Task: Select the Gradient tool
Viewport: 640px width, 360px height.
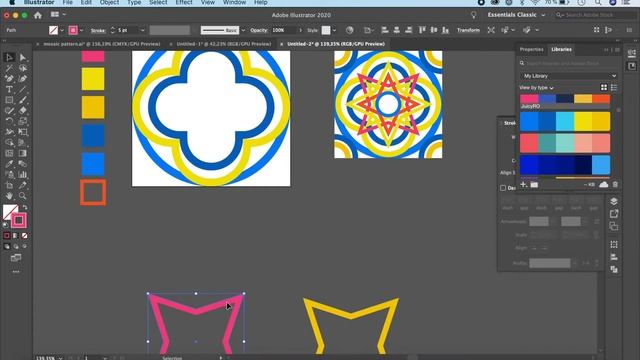Action: (x=23, y=153)
